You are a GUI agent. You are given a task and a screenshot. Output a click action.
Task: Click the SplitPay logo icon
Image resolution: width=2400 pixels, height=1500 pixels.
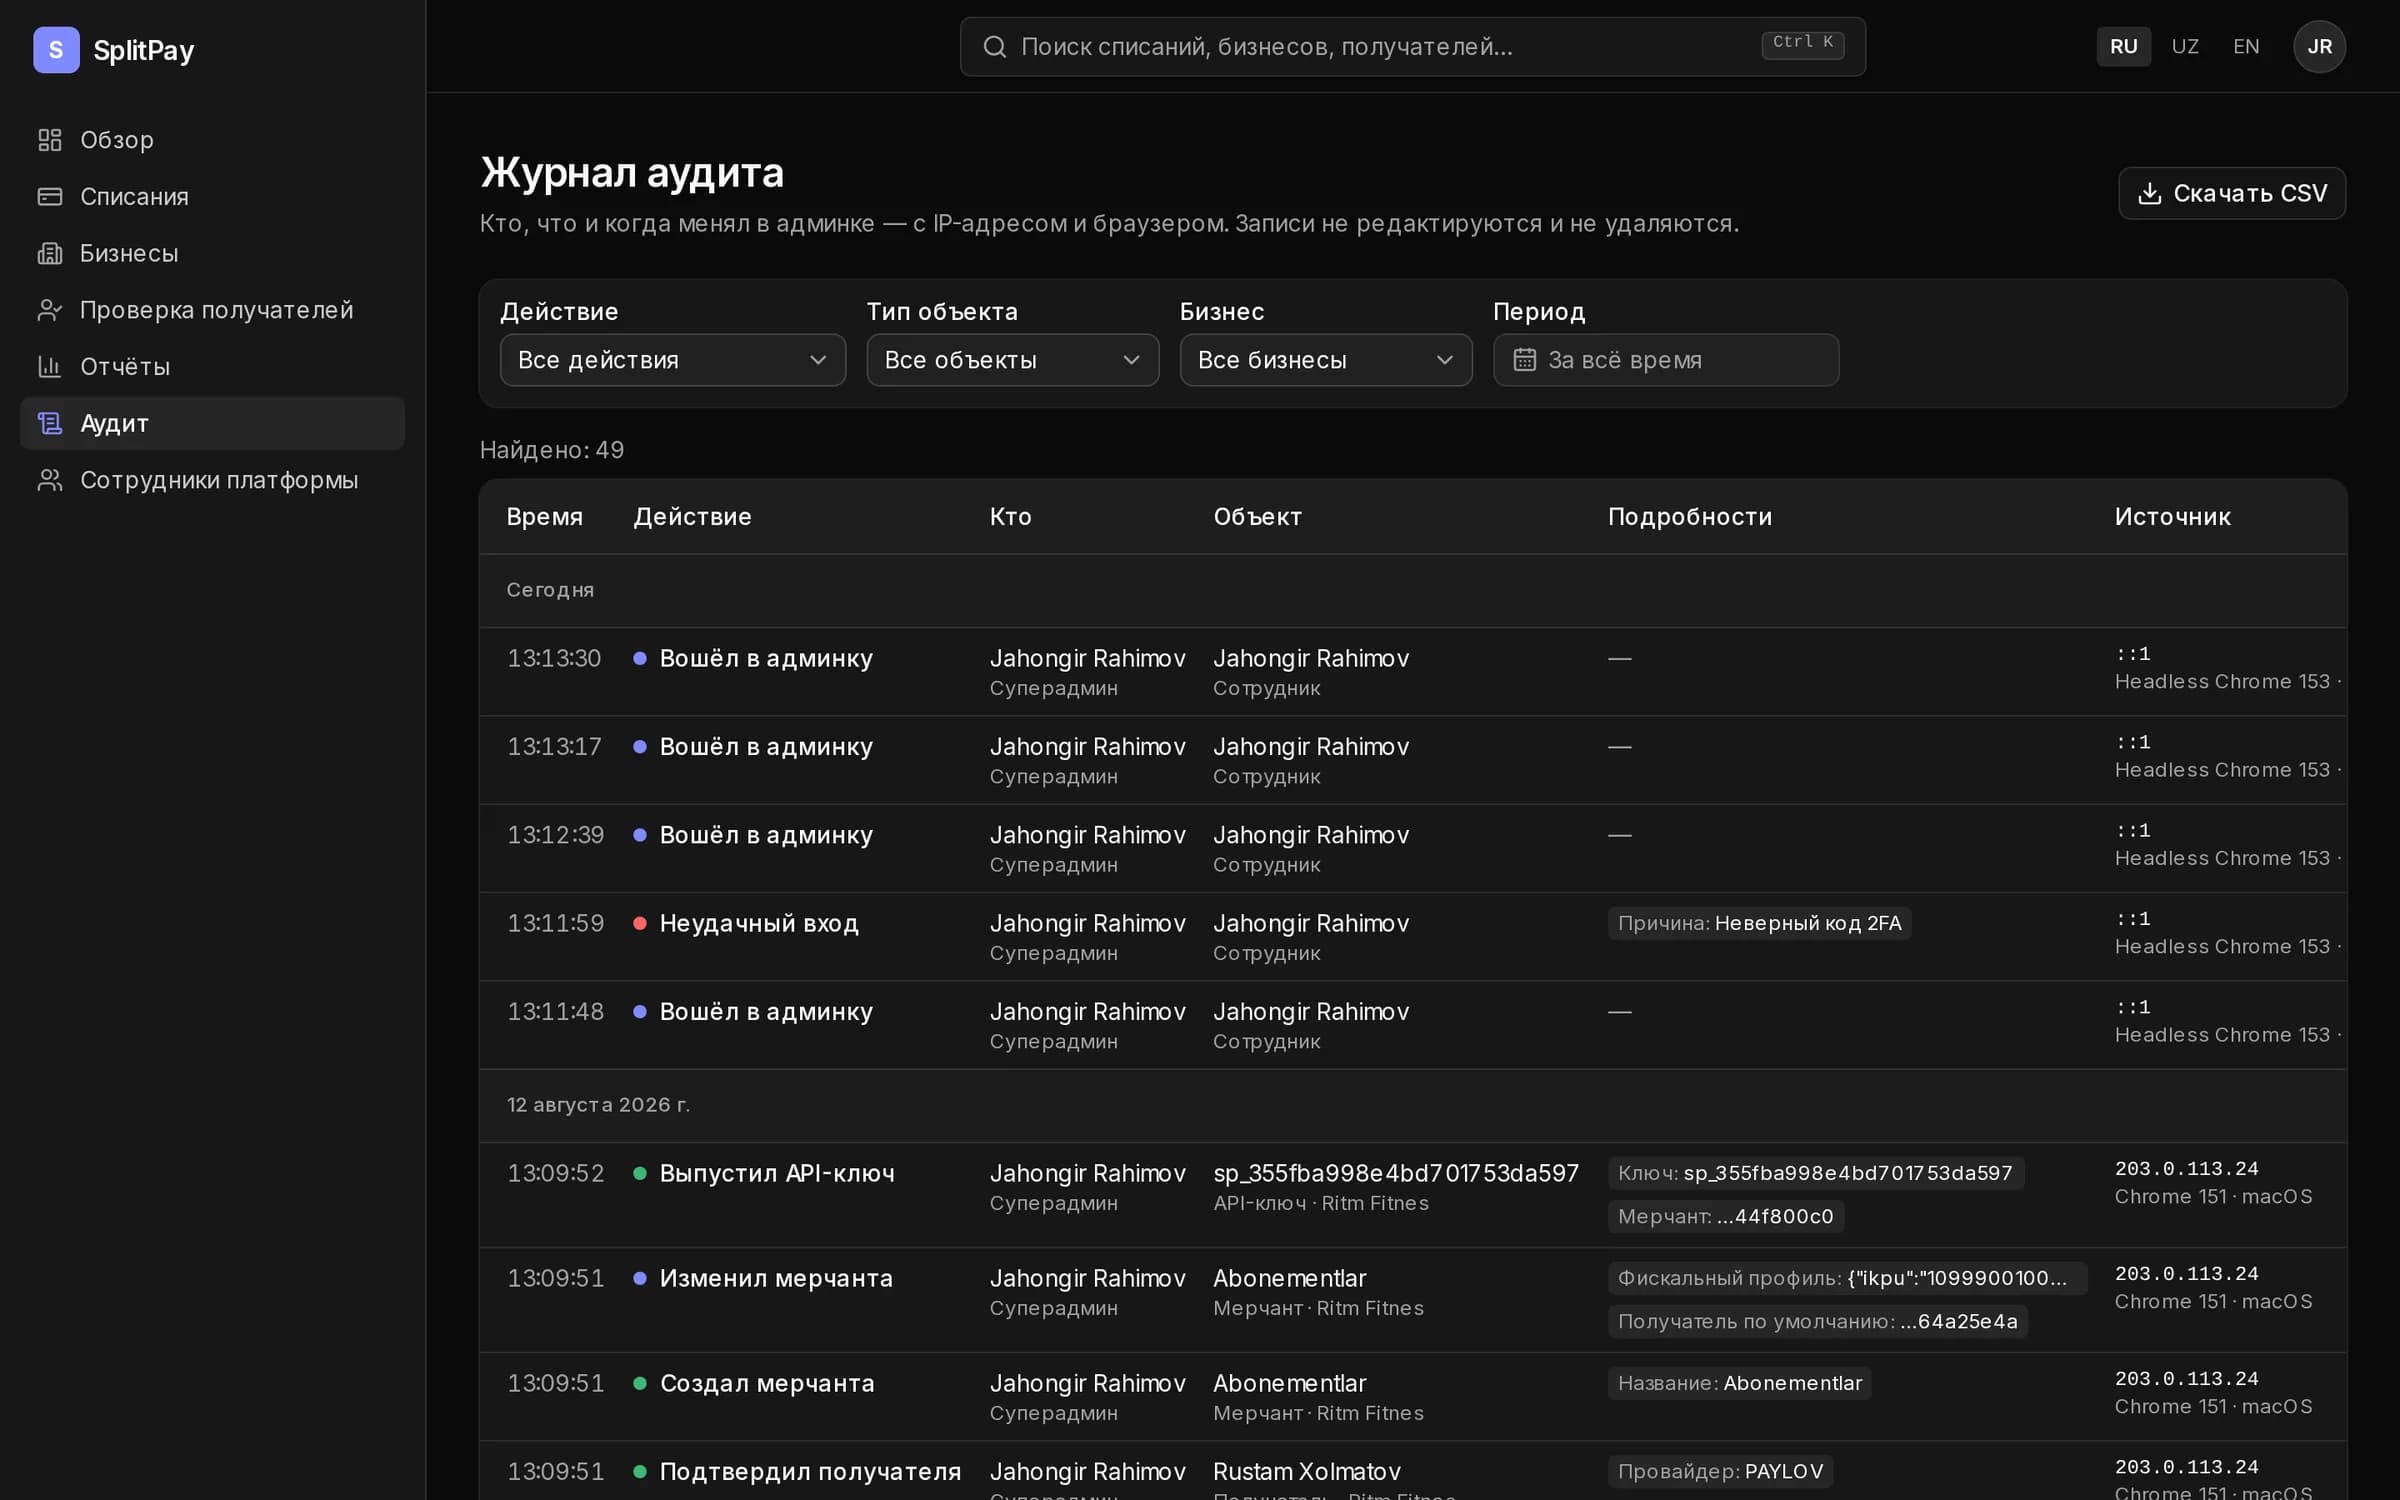coord(56,49)
